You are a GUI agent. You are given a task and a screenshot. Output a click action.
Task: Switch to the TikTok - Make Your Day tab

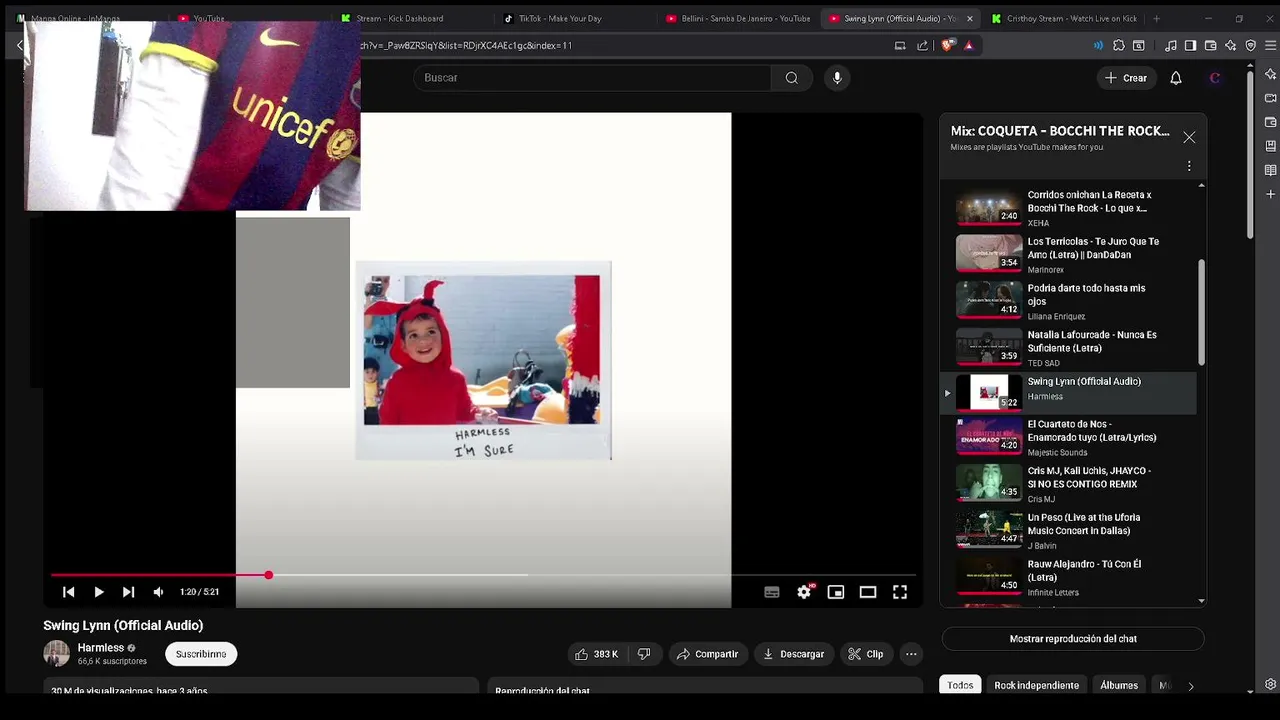(x=560, y=18)
